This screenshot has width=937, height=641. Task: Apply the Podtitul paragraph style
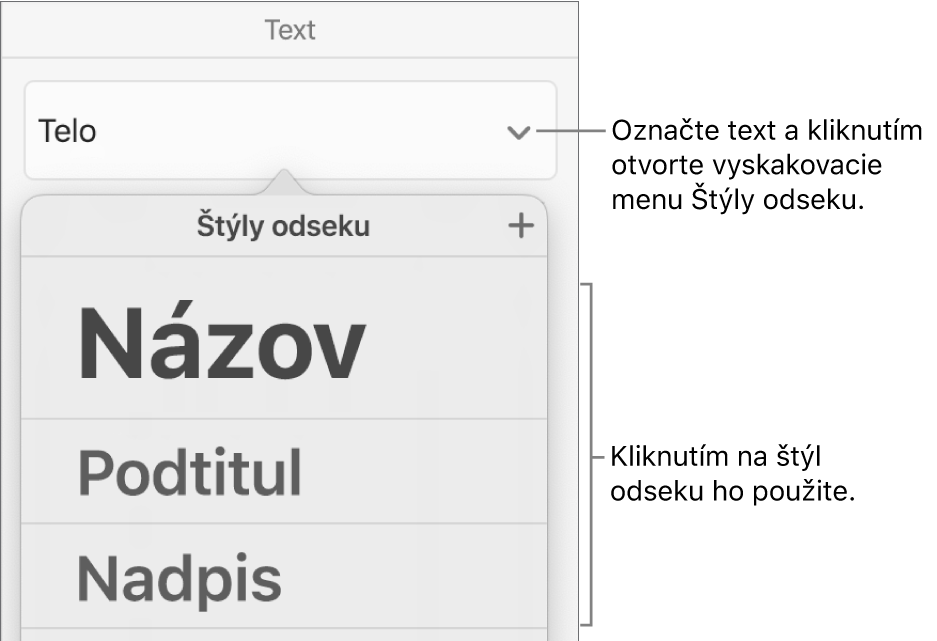tap(284, 471)
